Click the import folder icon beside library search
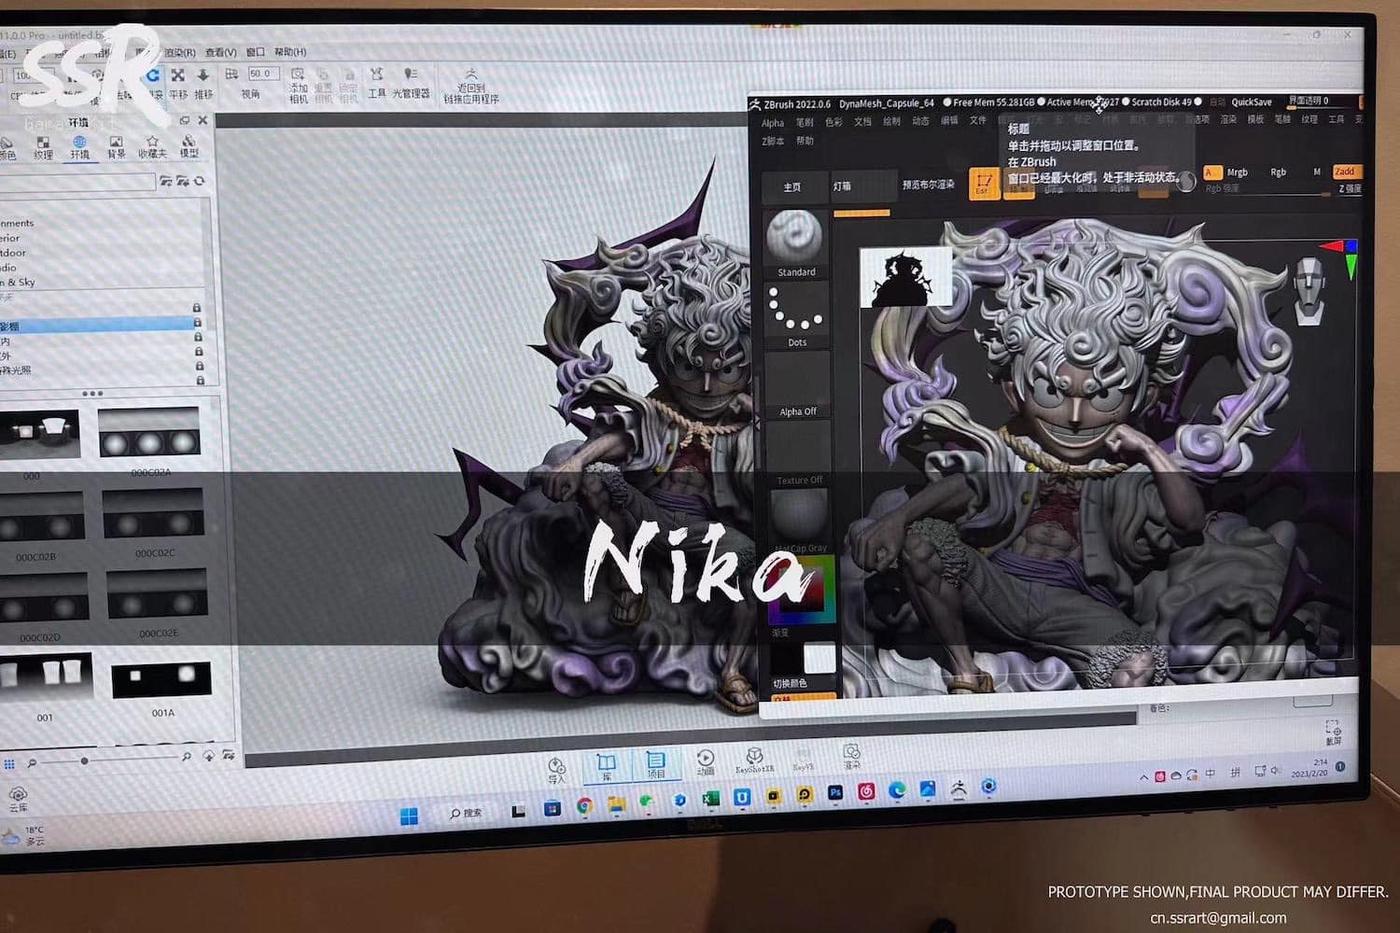Image resolution: width=1400 pixels, height=933 pixels. point(183,181)
